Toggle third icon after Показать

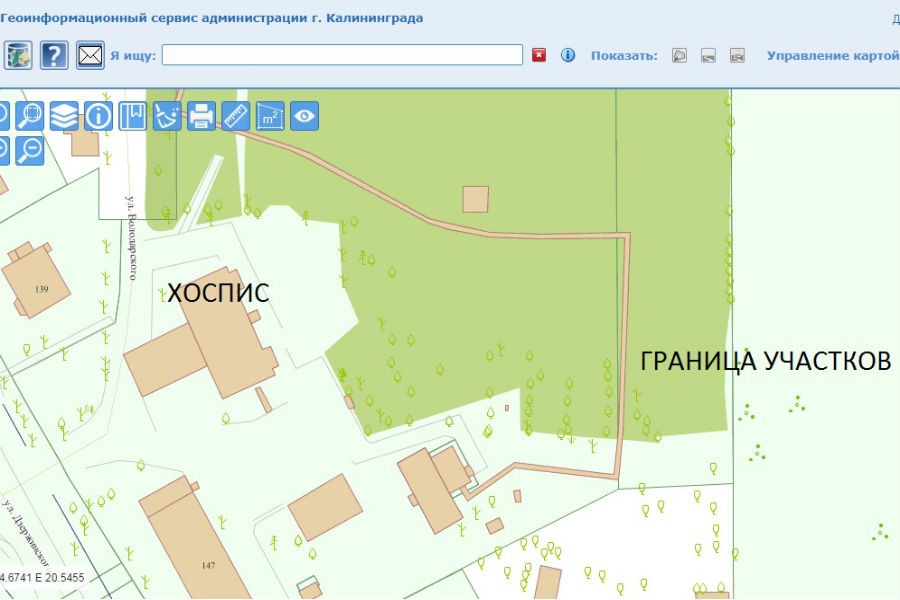tap(737, 55)
